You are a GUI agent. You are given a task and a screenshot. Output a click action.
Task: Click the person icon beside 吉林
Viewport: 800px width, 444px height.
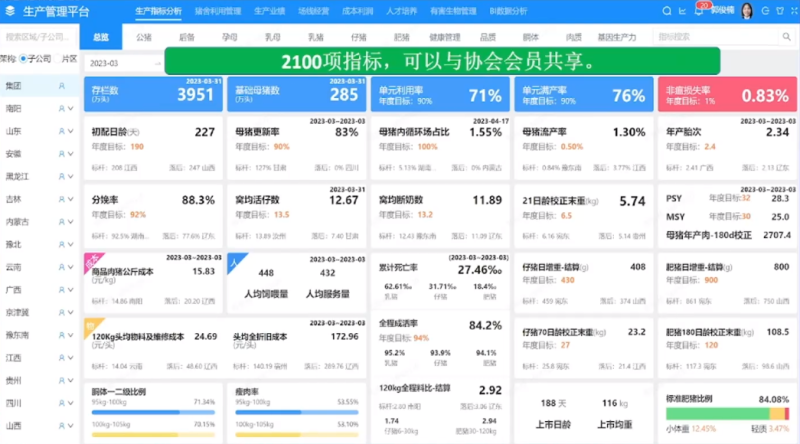point(62,199)
